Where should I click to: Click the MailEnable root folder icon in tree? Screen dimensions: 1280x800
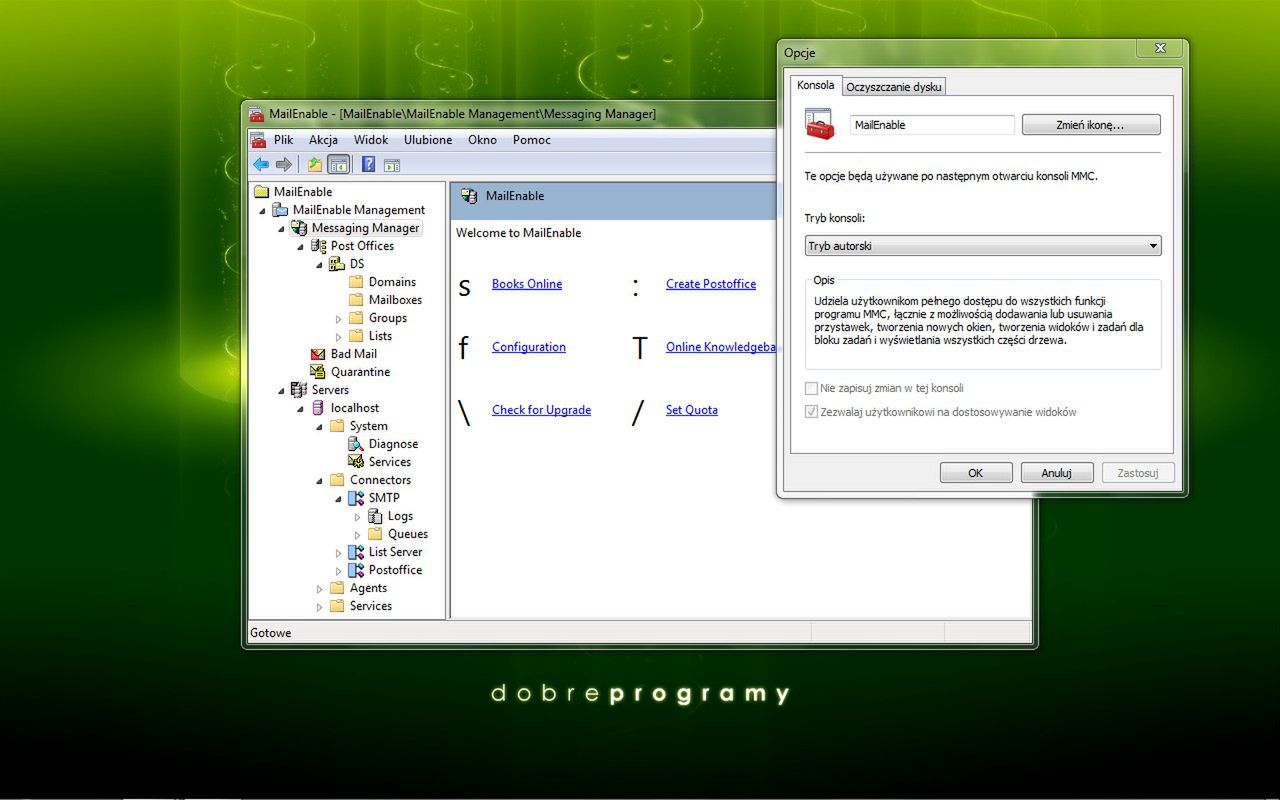click(262, 192)
